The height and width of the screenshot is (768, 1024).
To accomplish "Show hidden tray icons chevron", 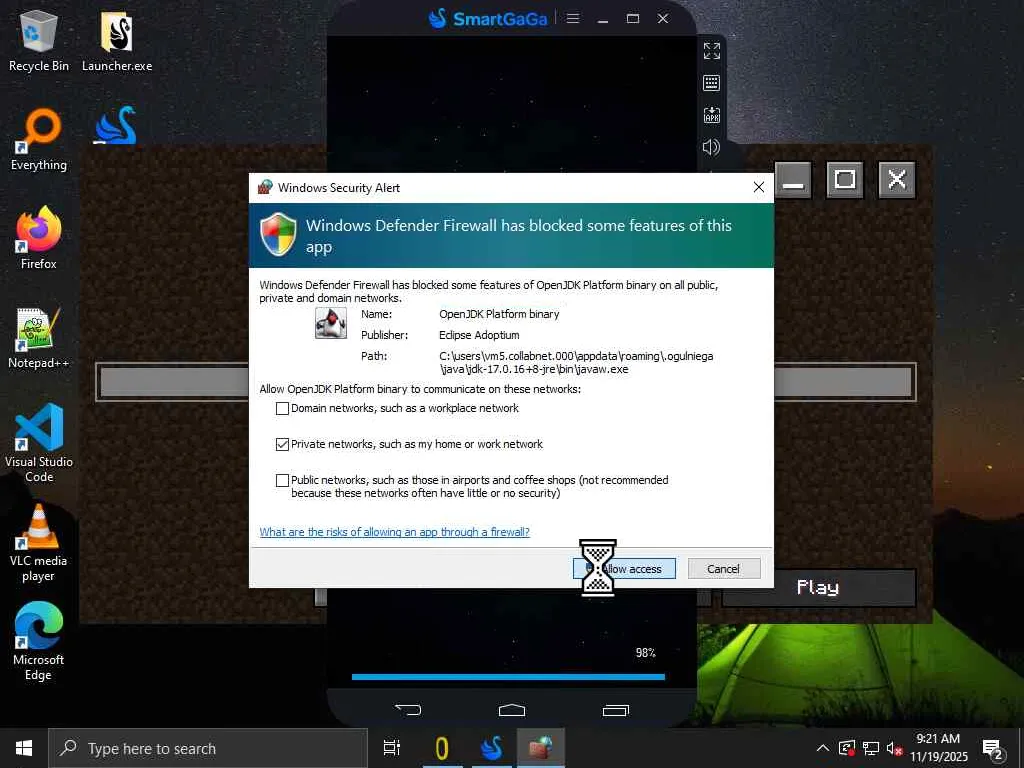I will click(823, 748).
